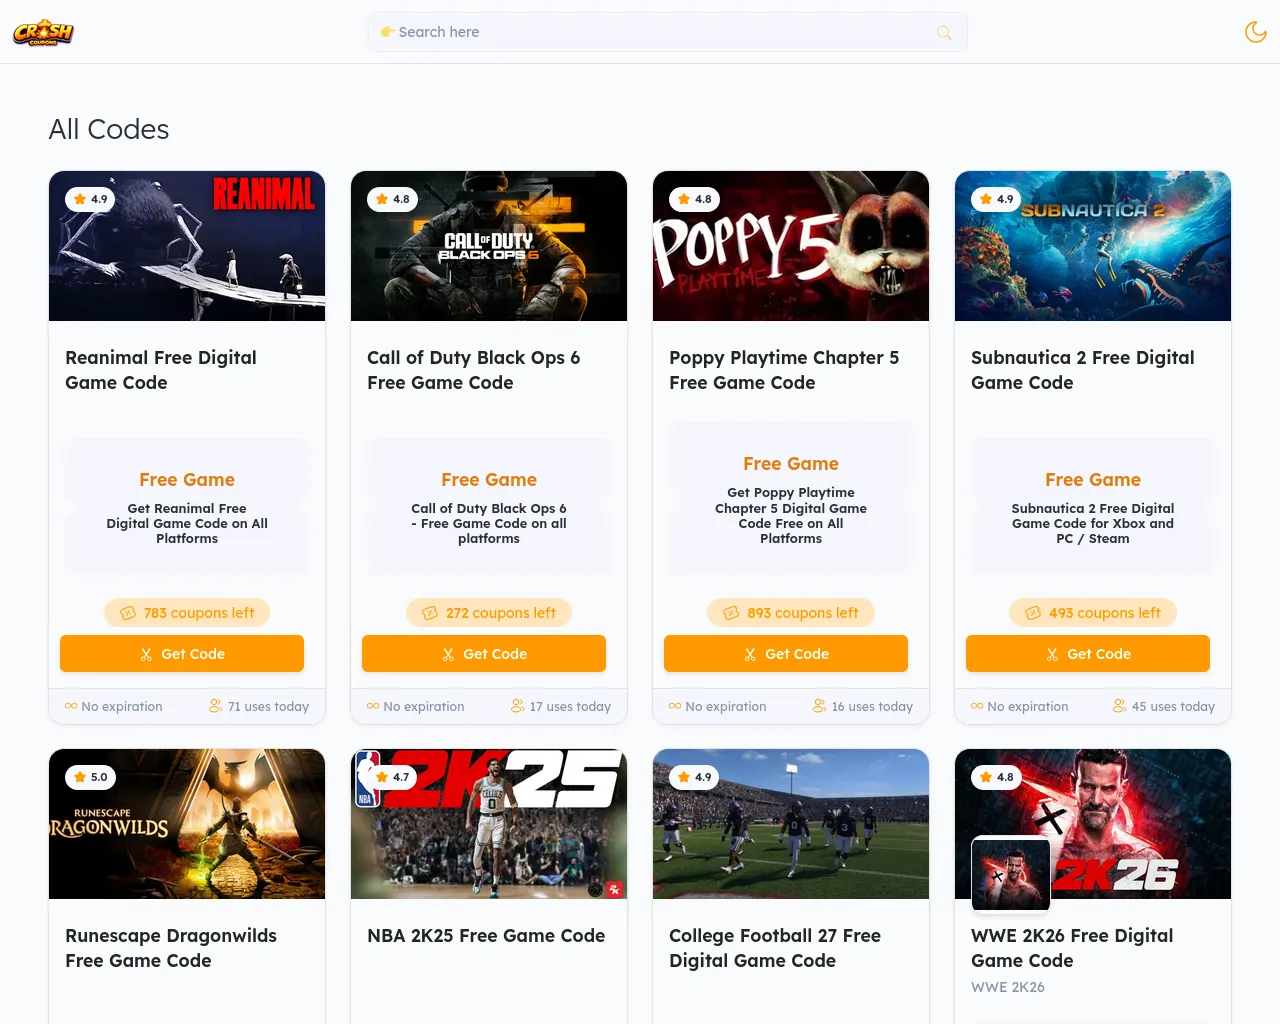
Task: Focus the 'Search here' input field
Action: [x=667, y=32]
